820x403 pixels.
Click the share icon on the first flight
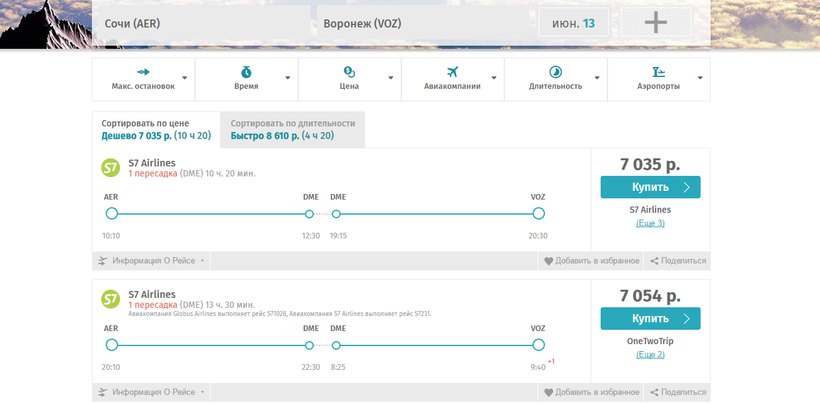654,261
